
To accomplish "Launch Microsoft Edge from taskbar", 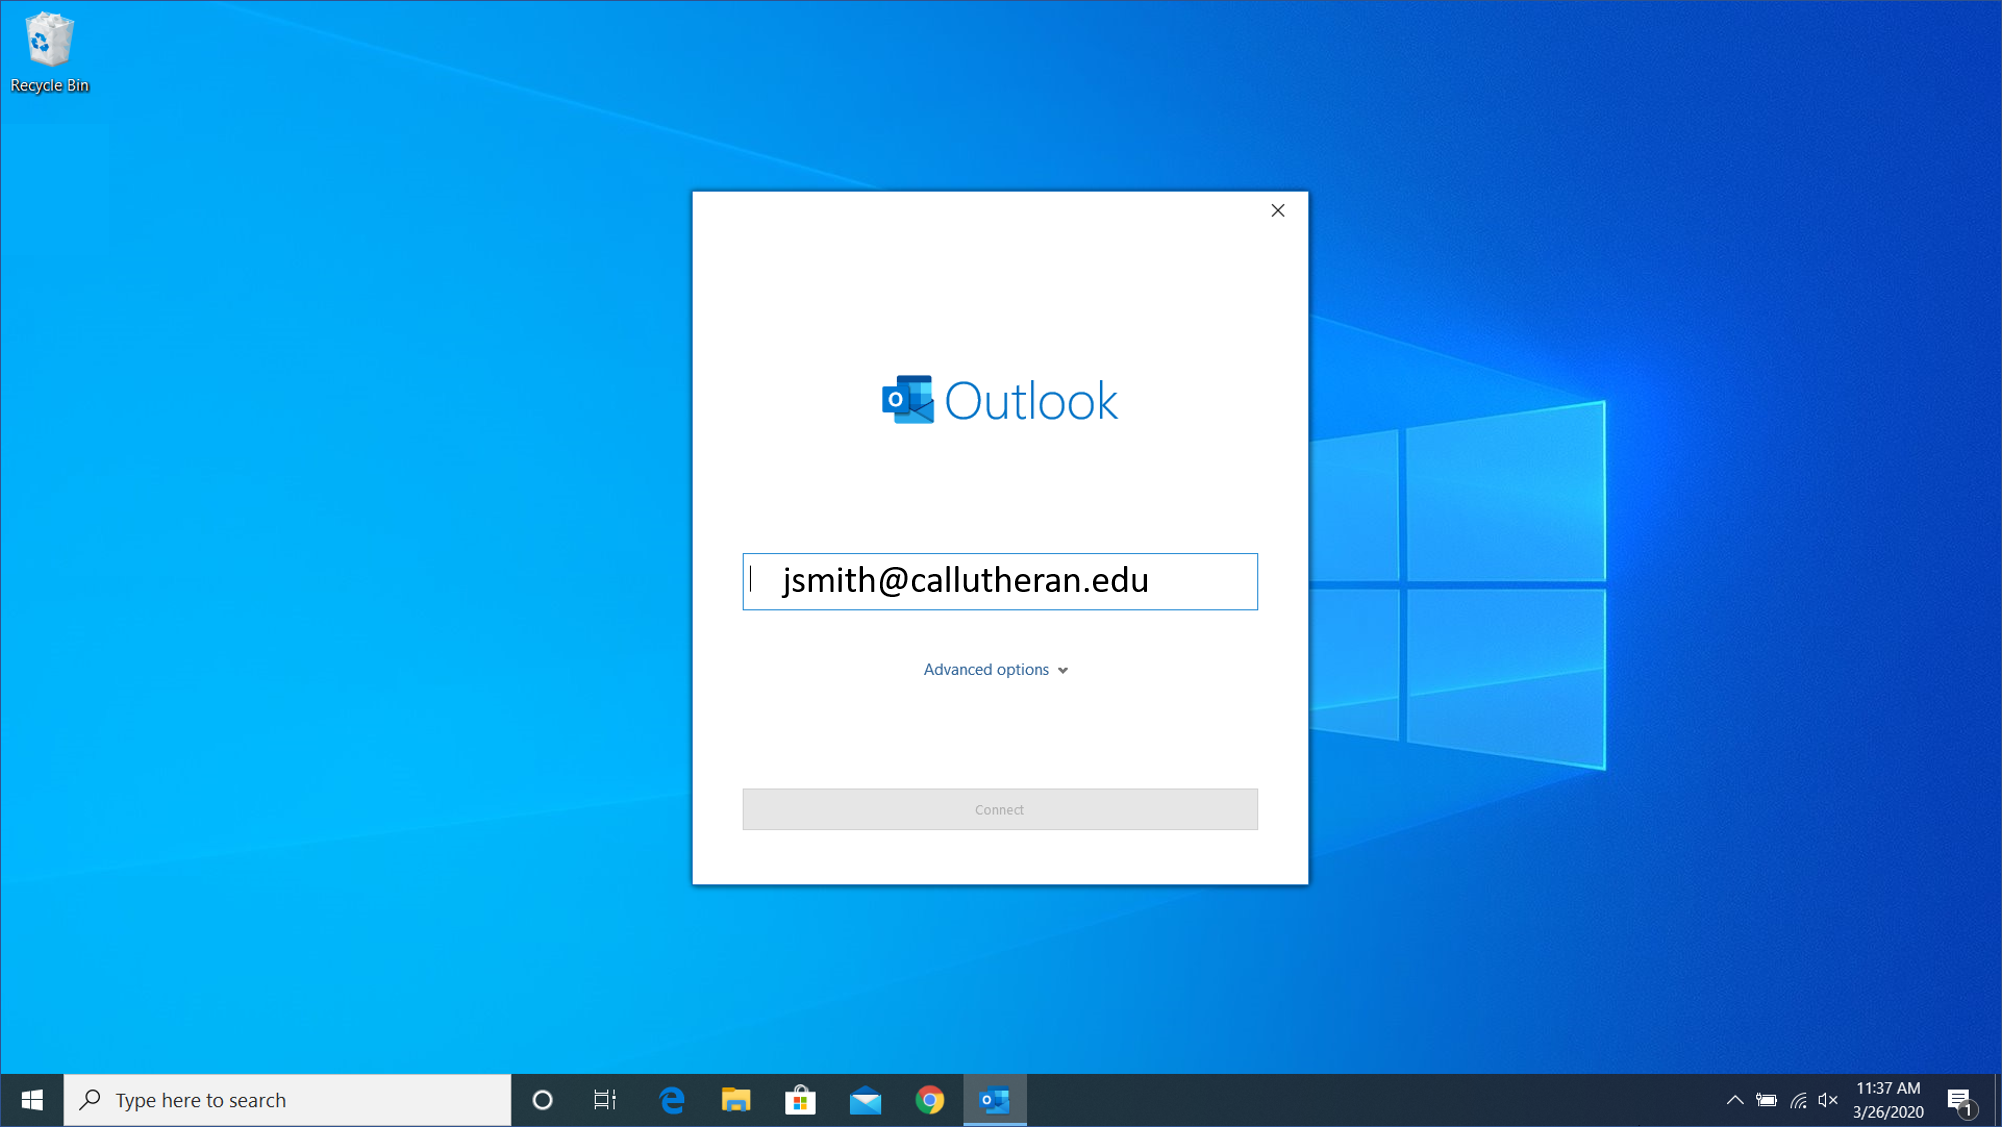I will (672, 1100).
